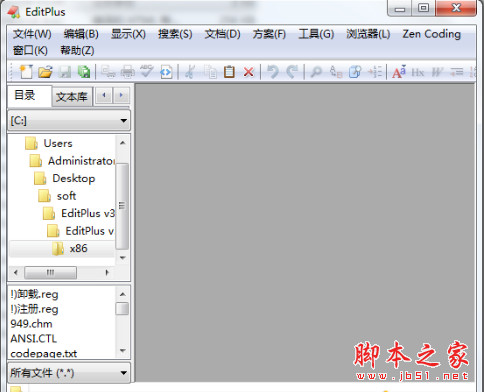Click the Redo arrow icon
Viewport: 485px width, 392px height.
coord(292,72)
